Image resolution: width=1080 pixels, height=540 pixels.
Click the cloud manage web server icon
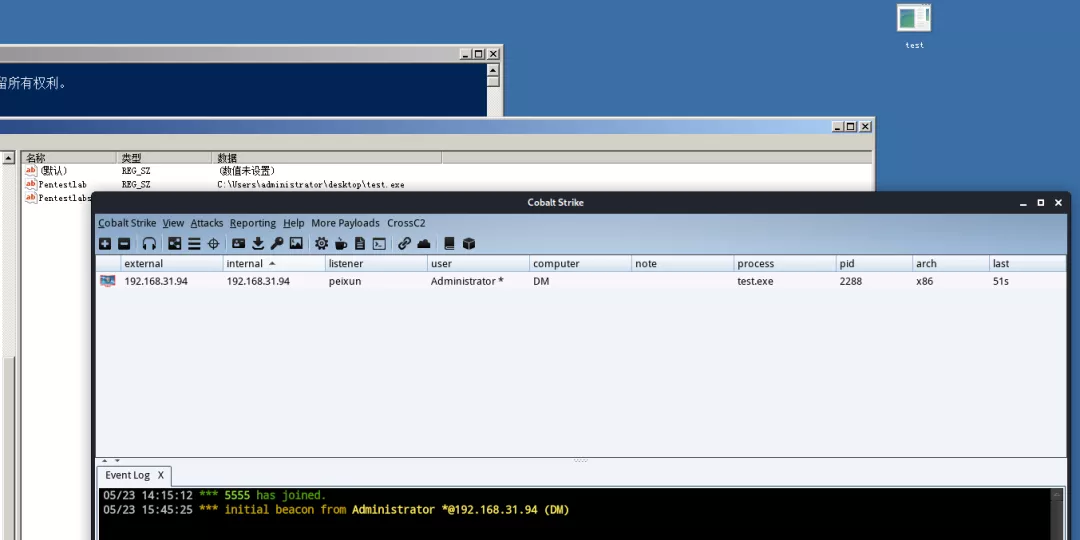pos(424,243)
